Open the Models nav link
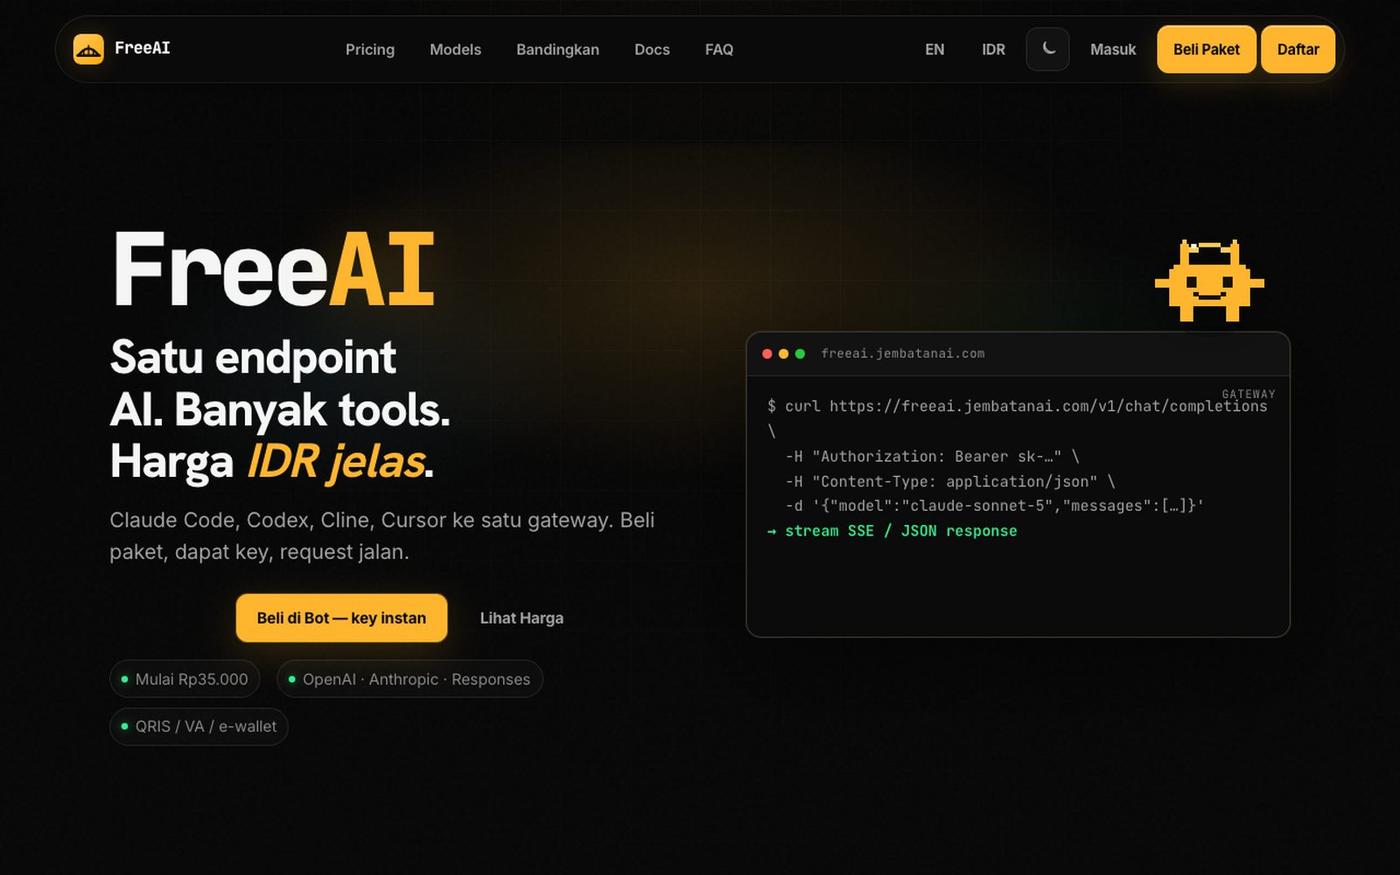This screenshot has width=1400, height=875. 455,49
